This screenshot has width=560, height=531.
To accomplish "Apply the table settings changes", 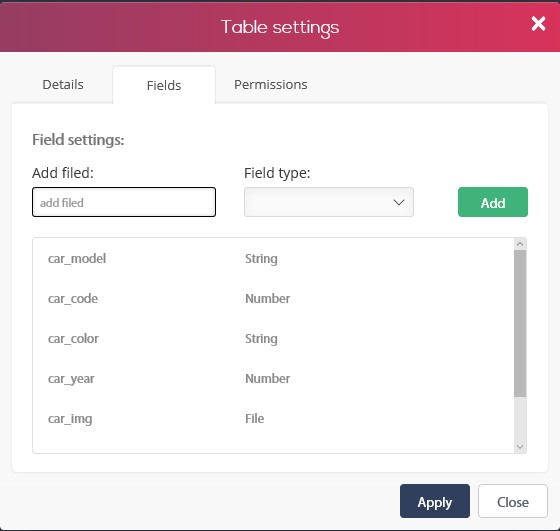I will point(435,501).
